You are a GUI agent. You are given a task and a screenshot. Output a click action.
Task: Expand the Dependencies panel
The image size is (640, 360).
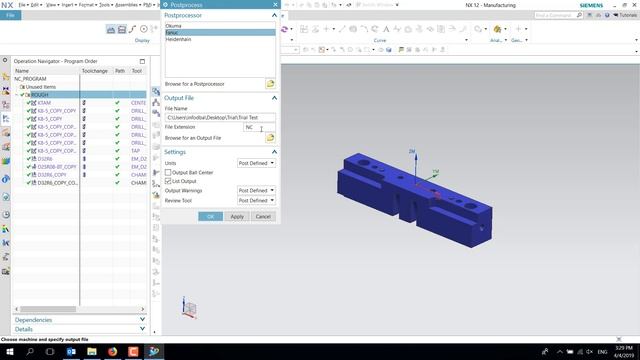[x=142, y=320]
